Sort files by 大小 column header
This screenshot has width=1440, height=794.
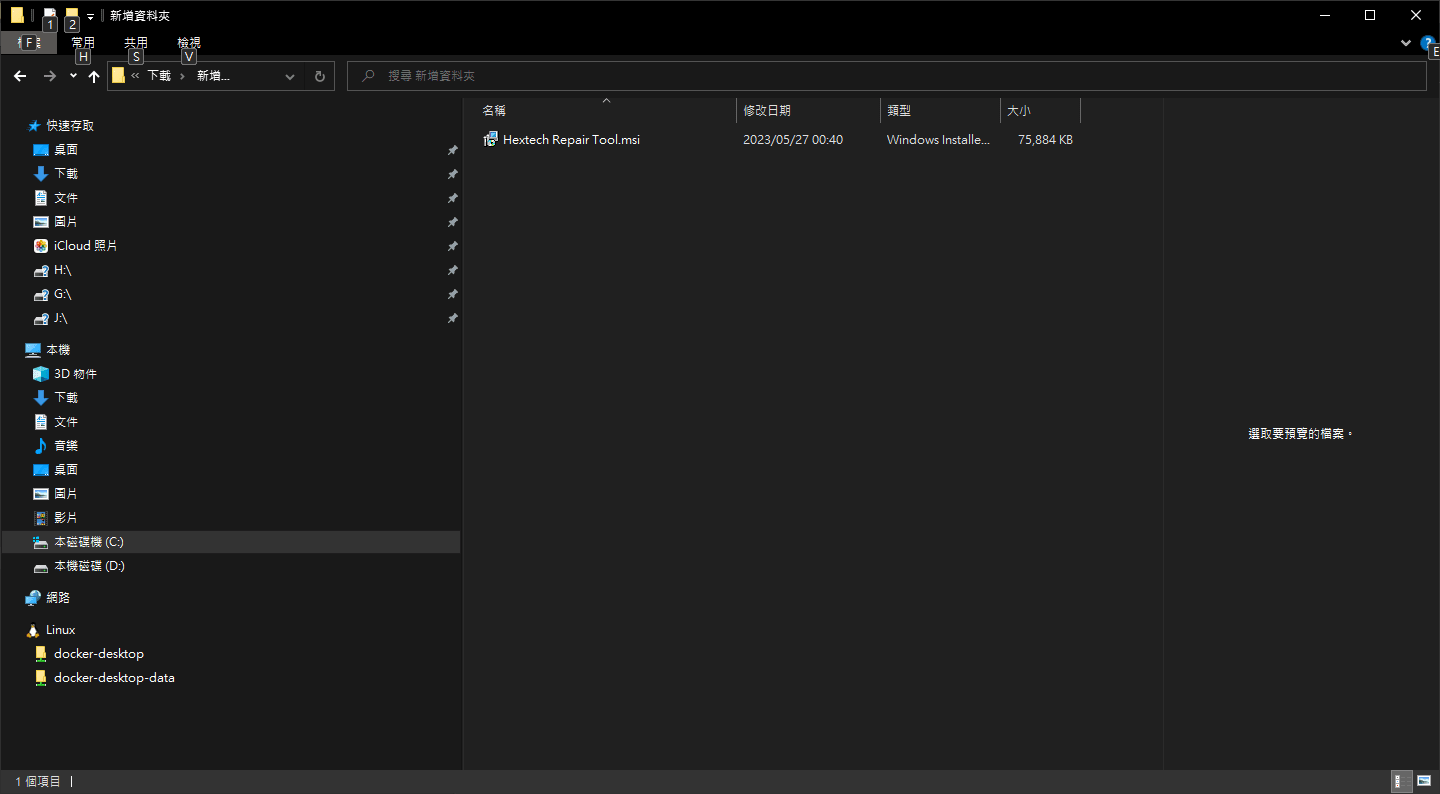pos(1019,111)
